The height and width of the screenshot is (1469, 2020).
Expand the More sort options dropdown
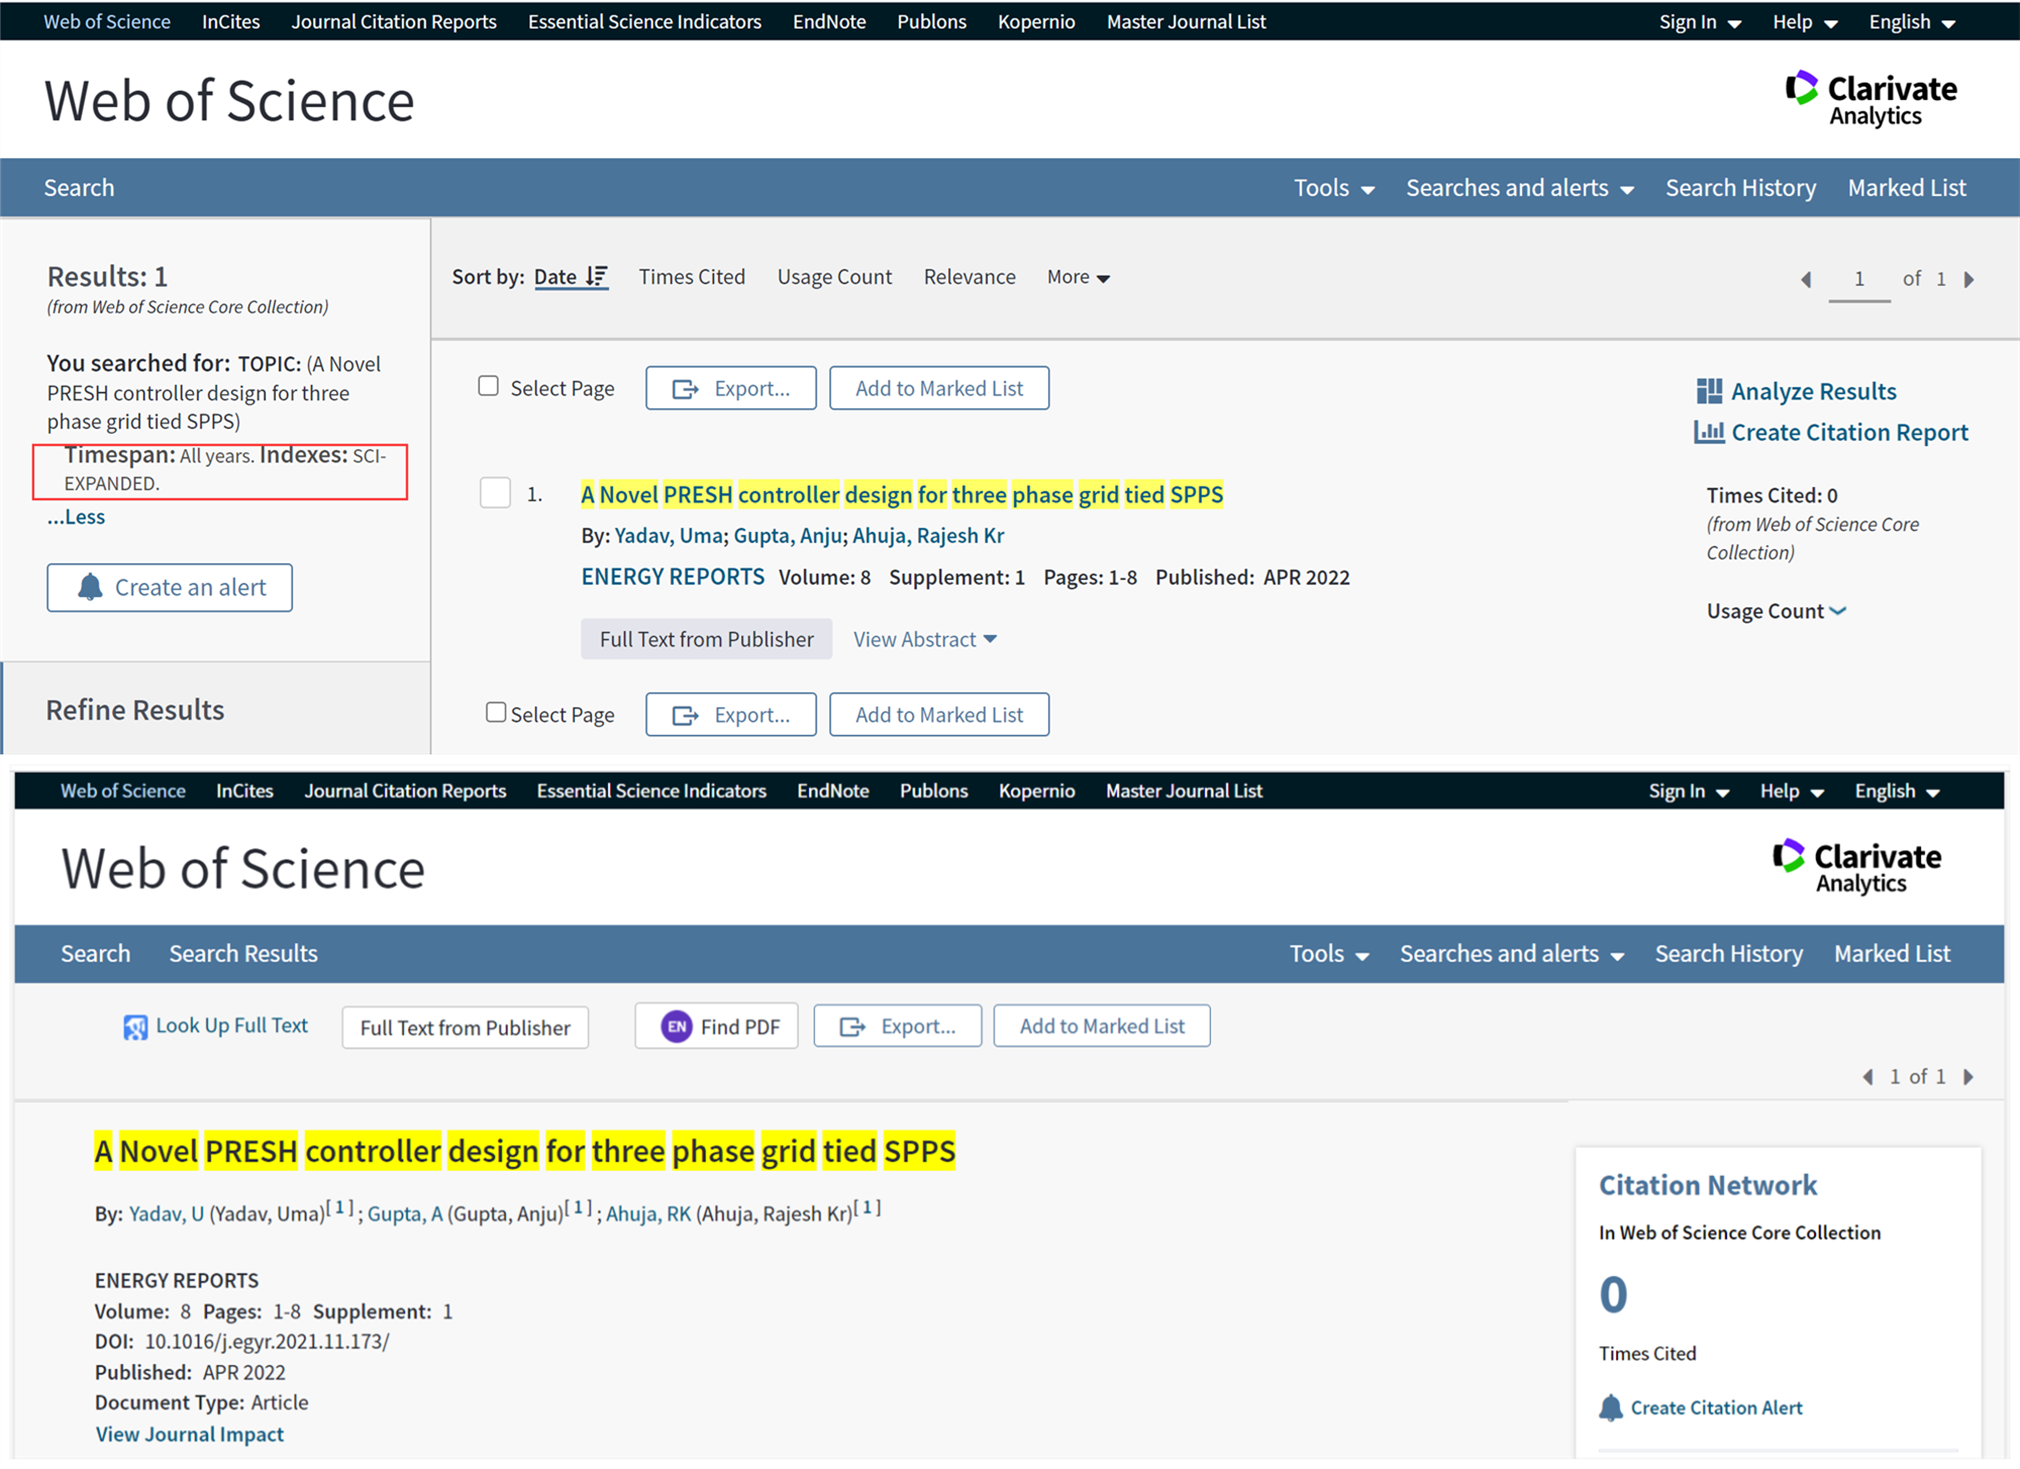point(1078,277)
